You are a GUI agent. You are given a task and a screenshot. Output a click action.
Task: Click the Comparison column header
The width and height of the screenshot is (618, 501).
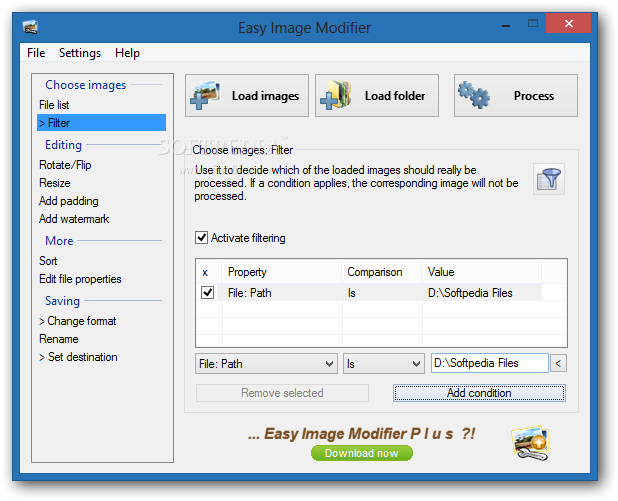point(382,272)
